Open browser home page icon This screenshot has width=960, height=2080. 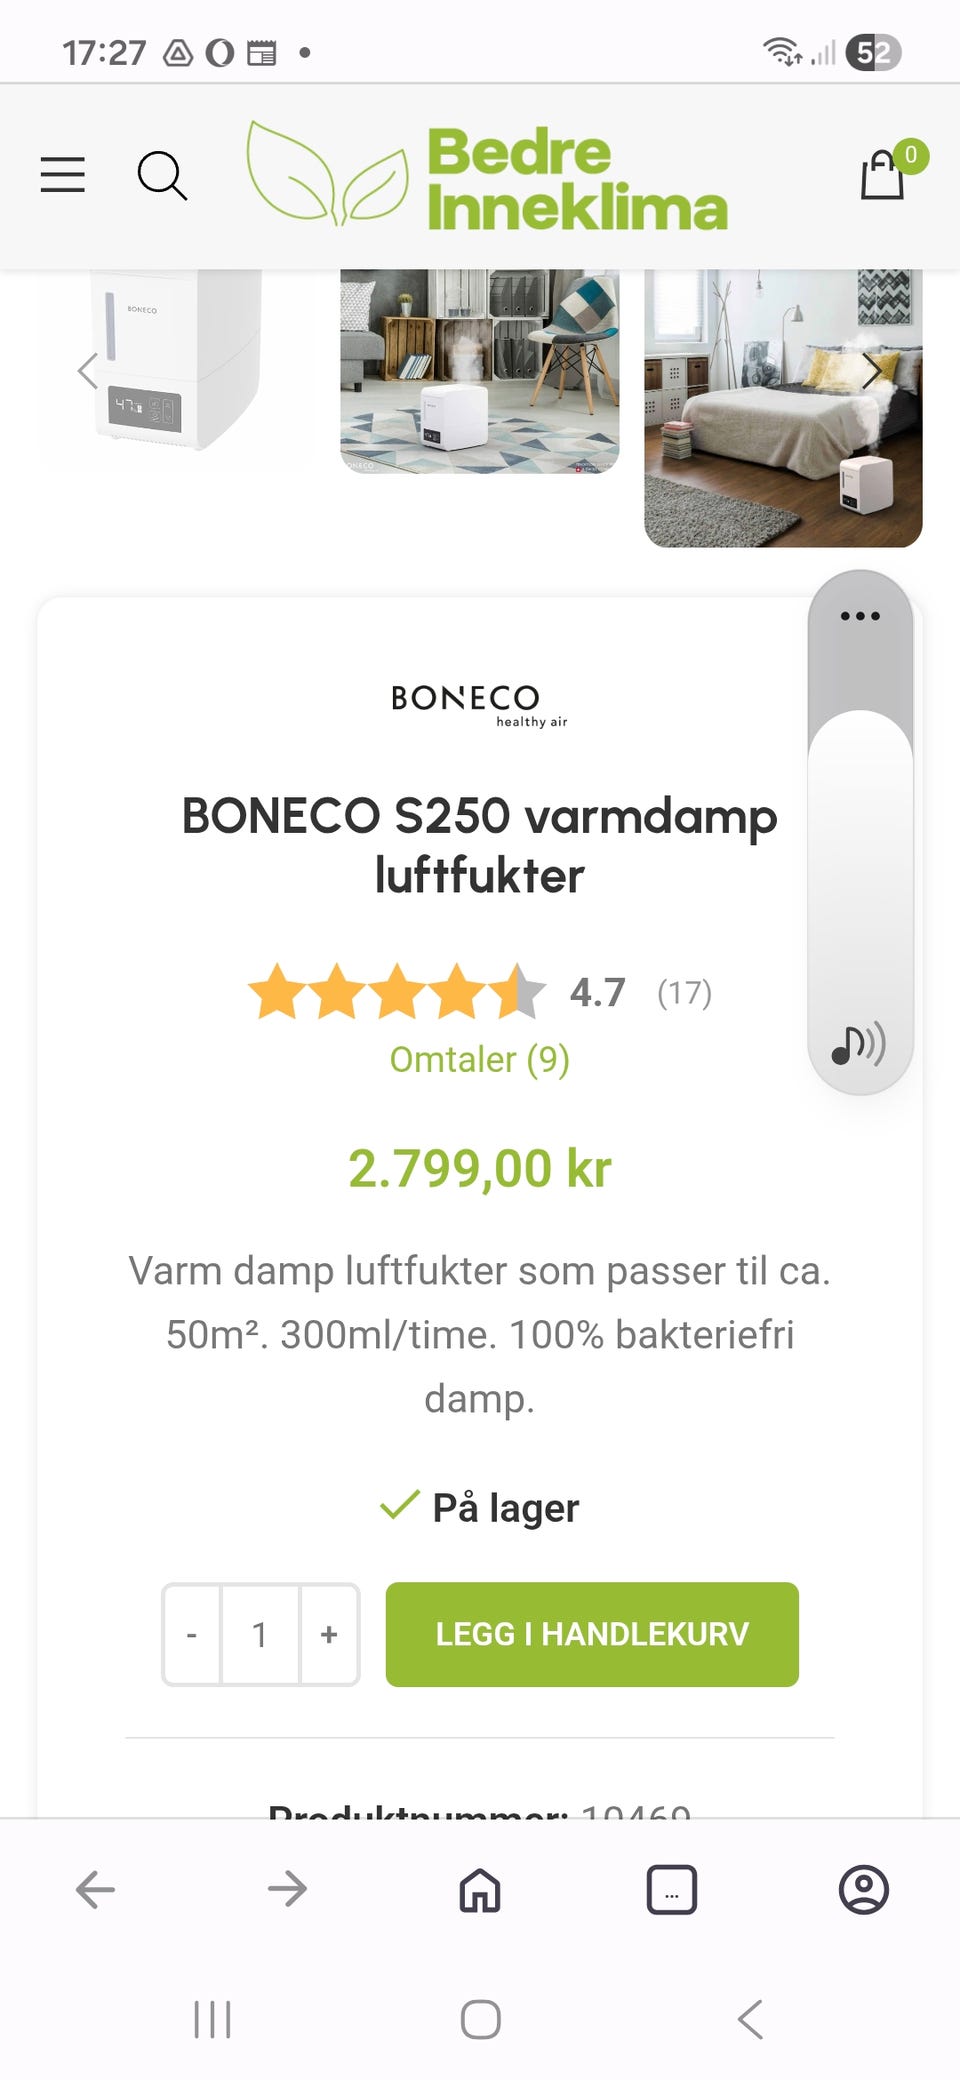coord(480,1890)
